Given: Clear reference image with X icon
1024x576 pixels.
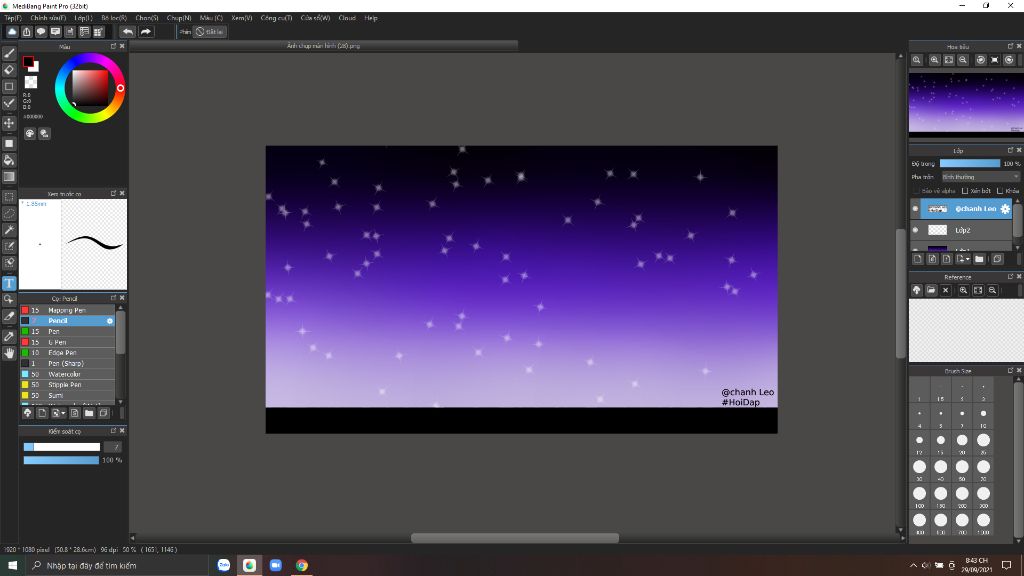Looking at the screenshot, I should point(946,290).
